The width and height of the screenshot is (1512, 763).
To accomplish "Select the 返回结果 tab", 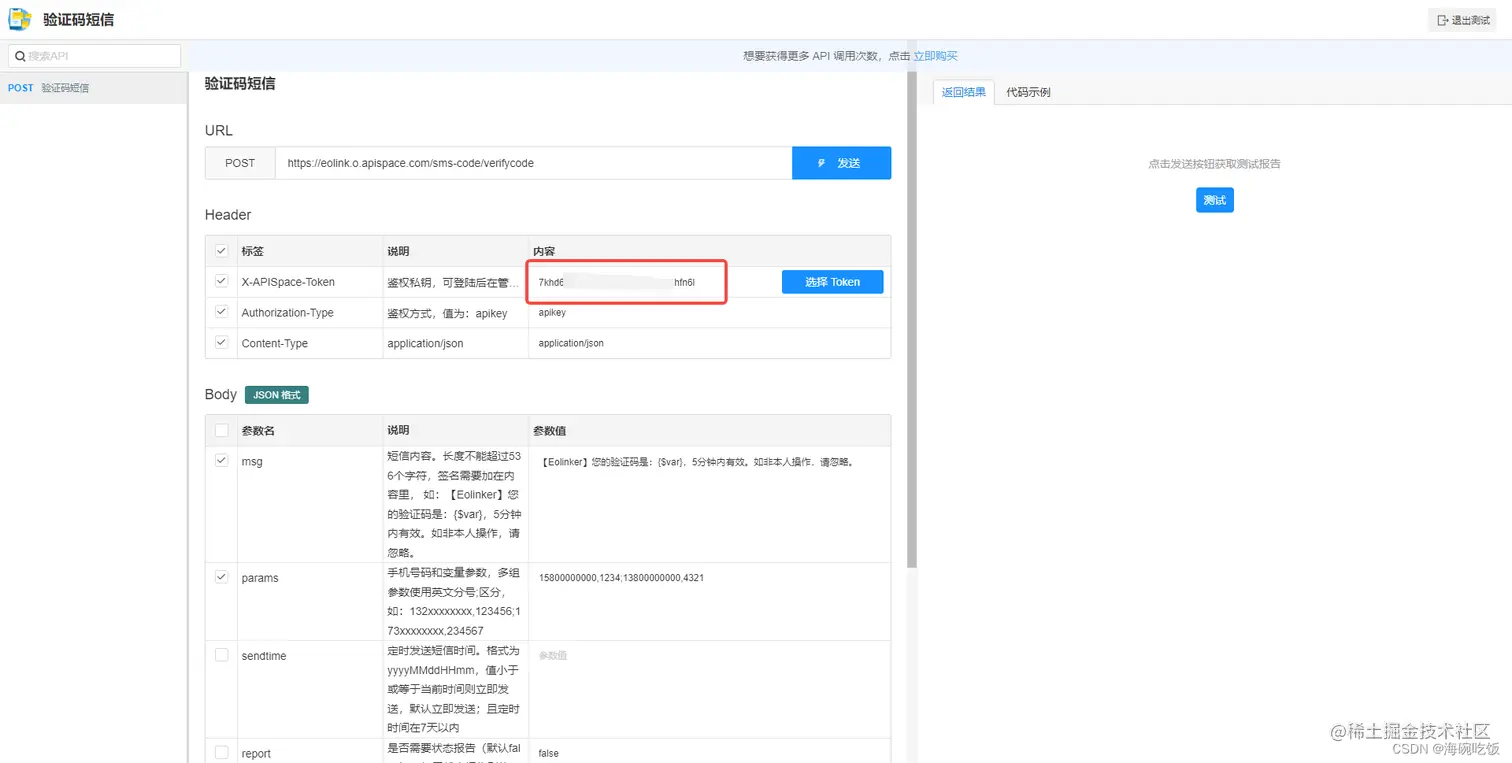I will pyautogui.click(x=963, y=91).
